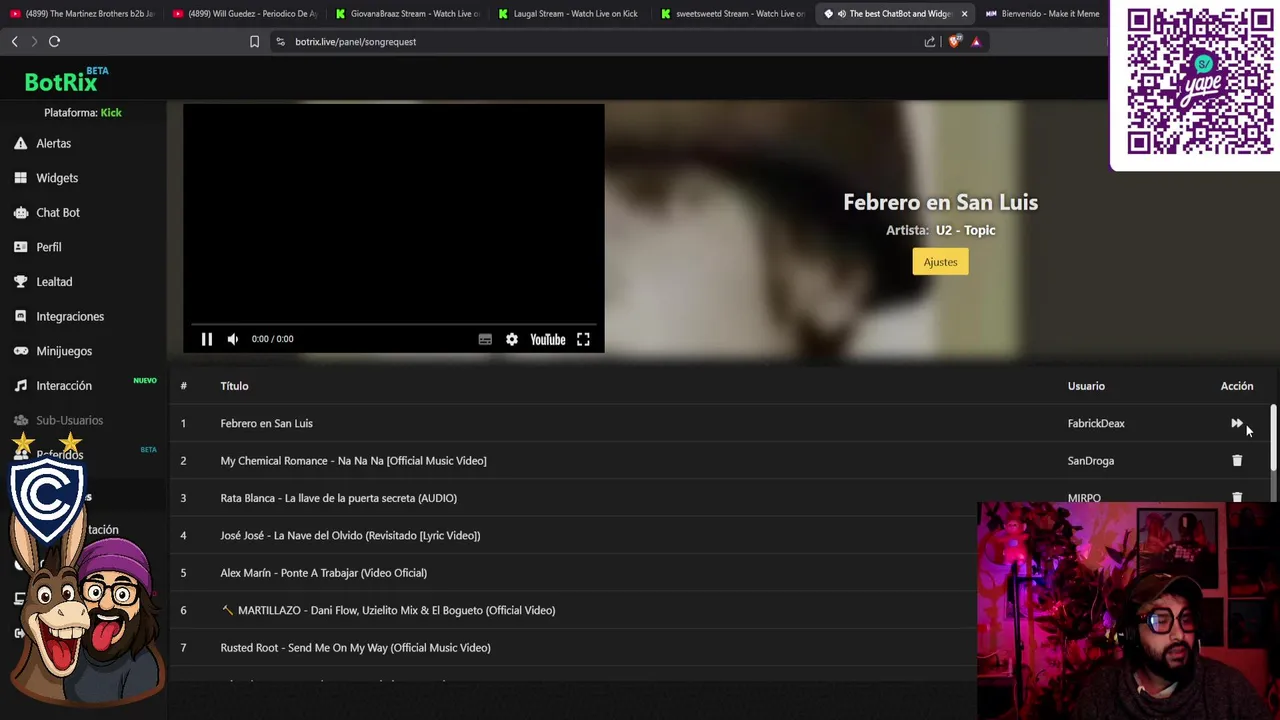Open the Alertas section in the sidebar
Screen dimensions: 1280x720
(54, 143)
